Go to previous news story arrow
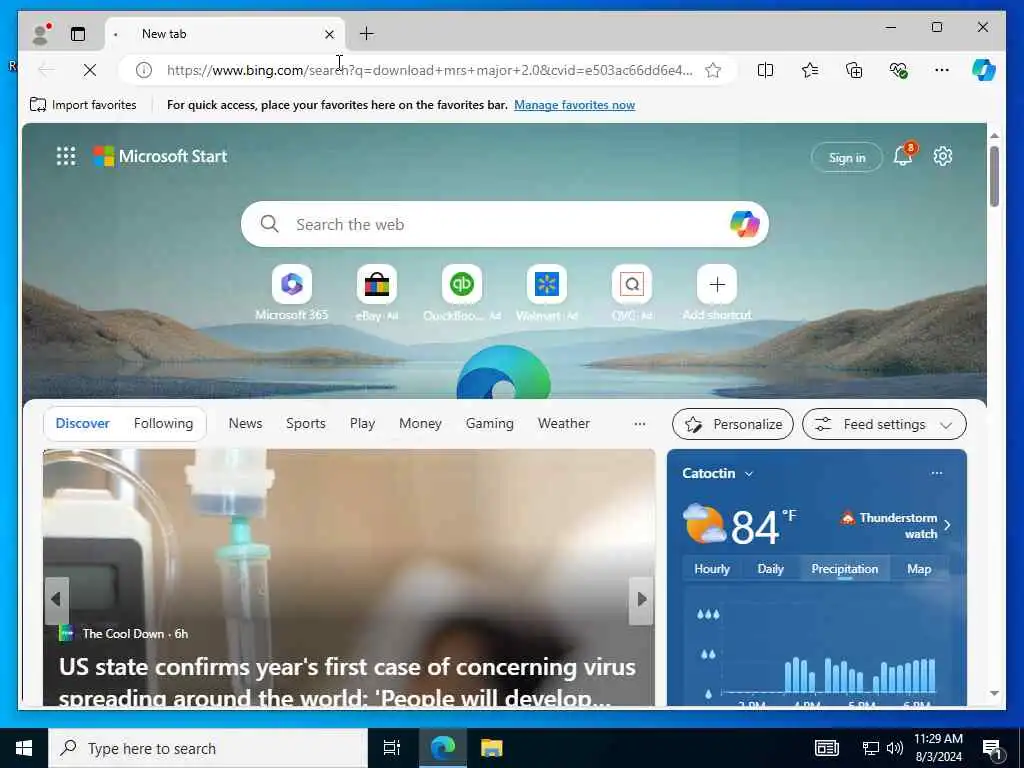The height and width of the screenshot is (768, 1024). (56, 600)
